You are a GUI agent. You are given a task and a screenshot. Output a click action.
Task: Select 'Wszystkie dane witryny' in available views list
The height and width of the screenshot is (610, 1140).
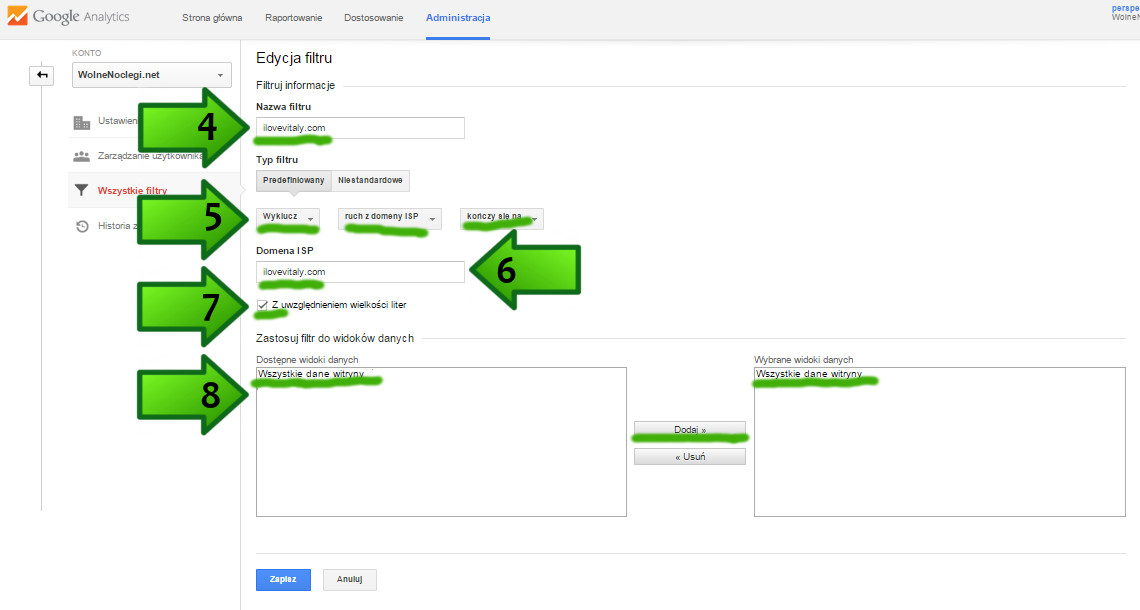pyautogui.click(x=311, y=374)
